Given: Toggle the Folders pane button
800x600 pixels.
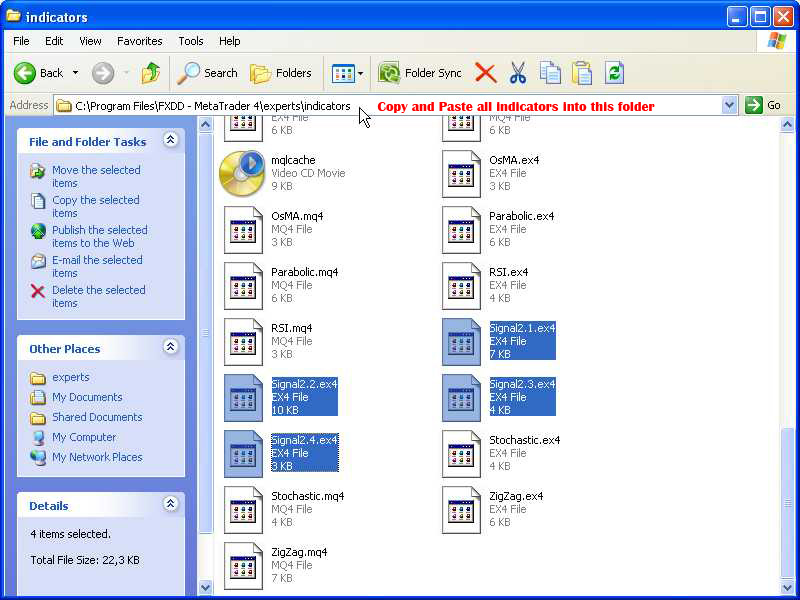Looking at the screenshot, I should pos(280,73).
